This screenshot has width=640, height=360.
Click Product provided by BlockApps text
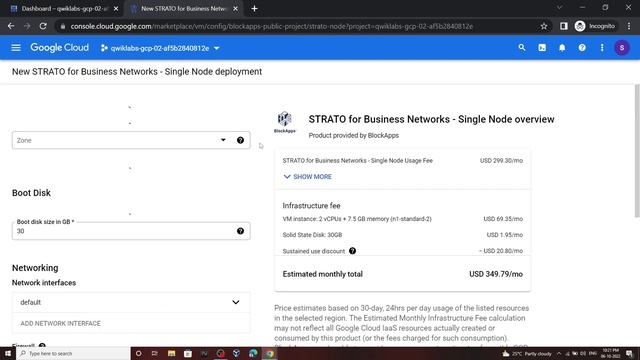[x=353, y=136]
